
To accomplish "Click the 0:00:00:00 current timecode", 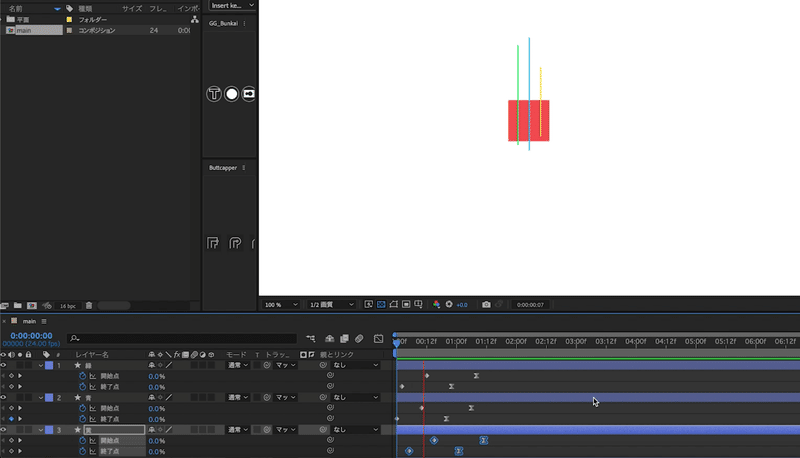I will click(x=31, y=336).
